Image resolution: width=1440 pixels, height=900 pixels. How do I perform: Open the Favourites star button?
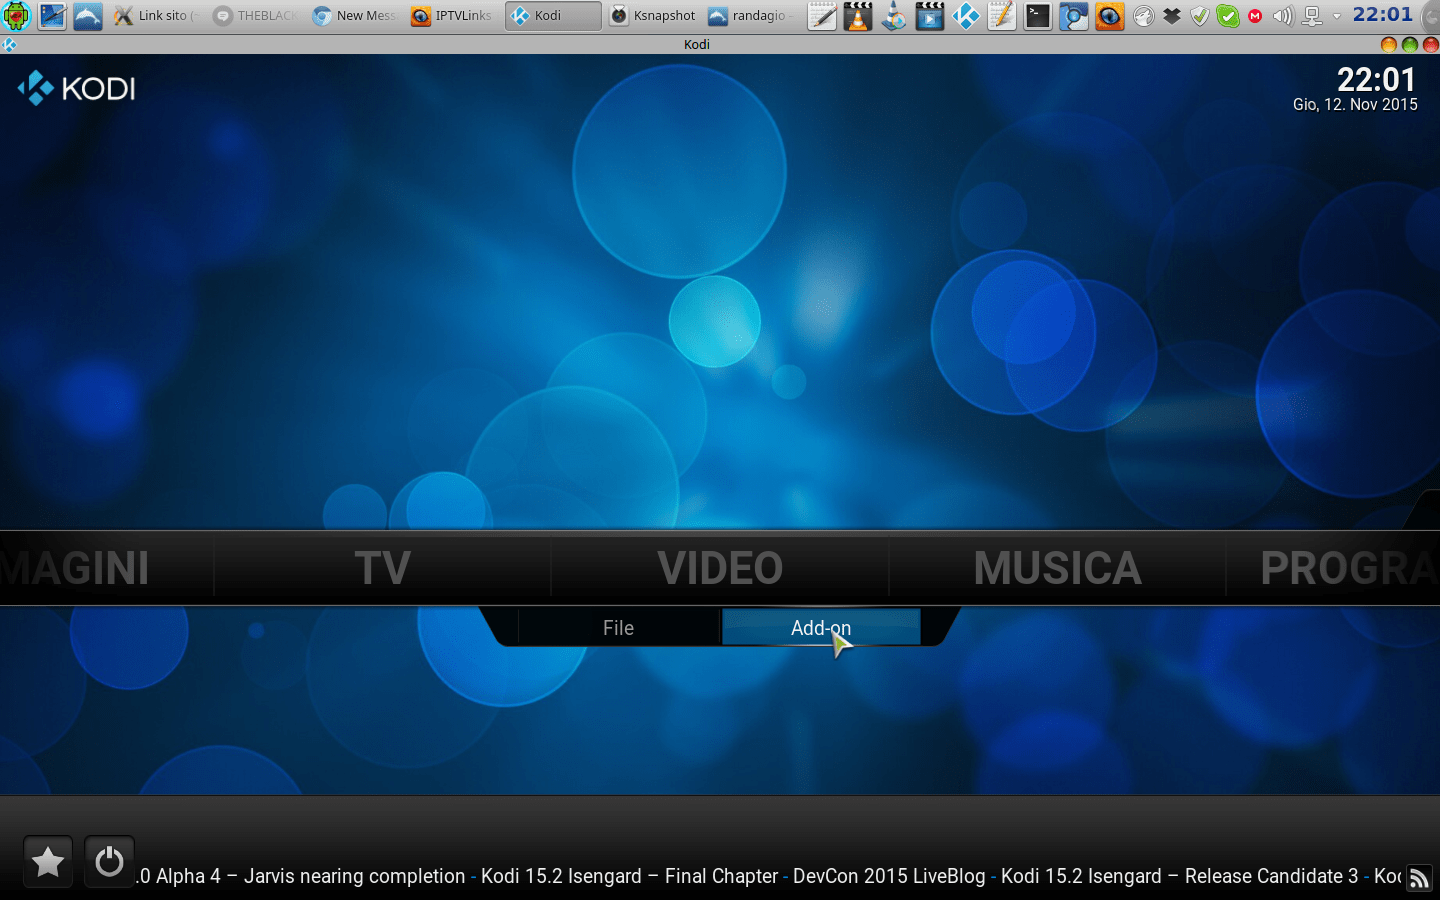tap(48, 861)
